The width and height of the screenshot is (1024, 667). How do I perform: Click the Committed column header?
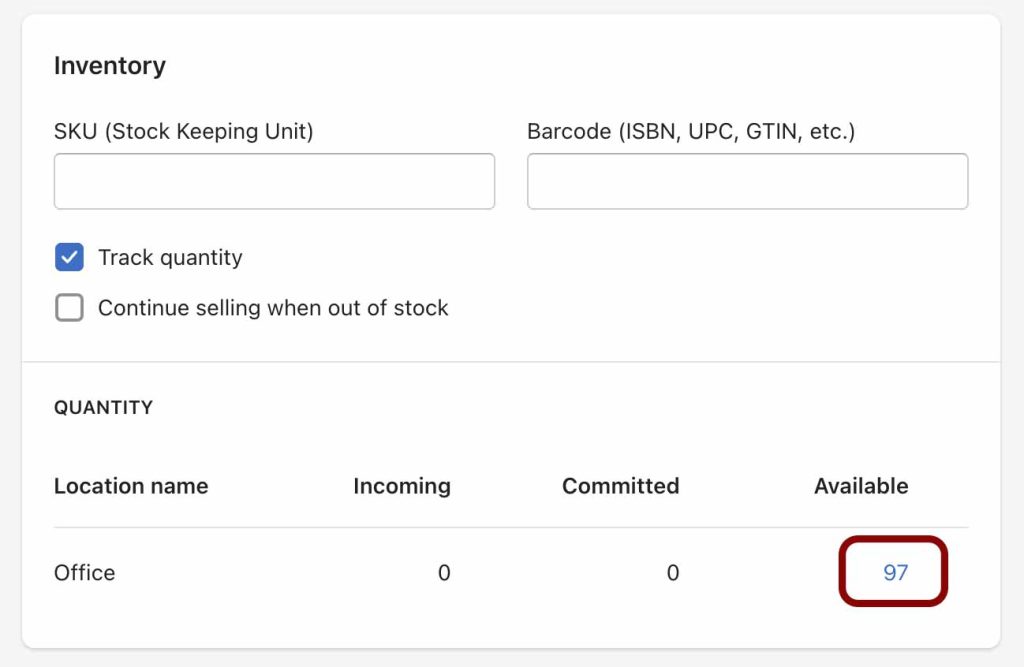(621, 486)
